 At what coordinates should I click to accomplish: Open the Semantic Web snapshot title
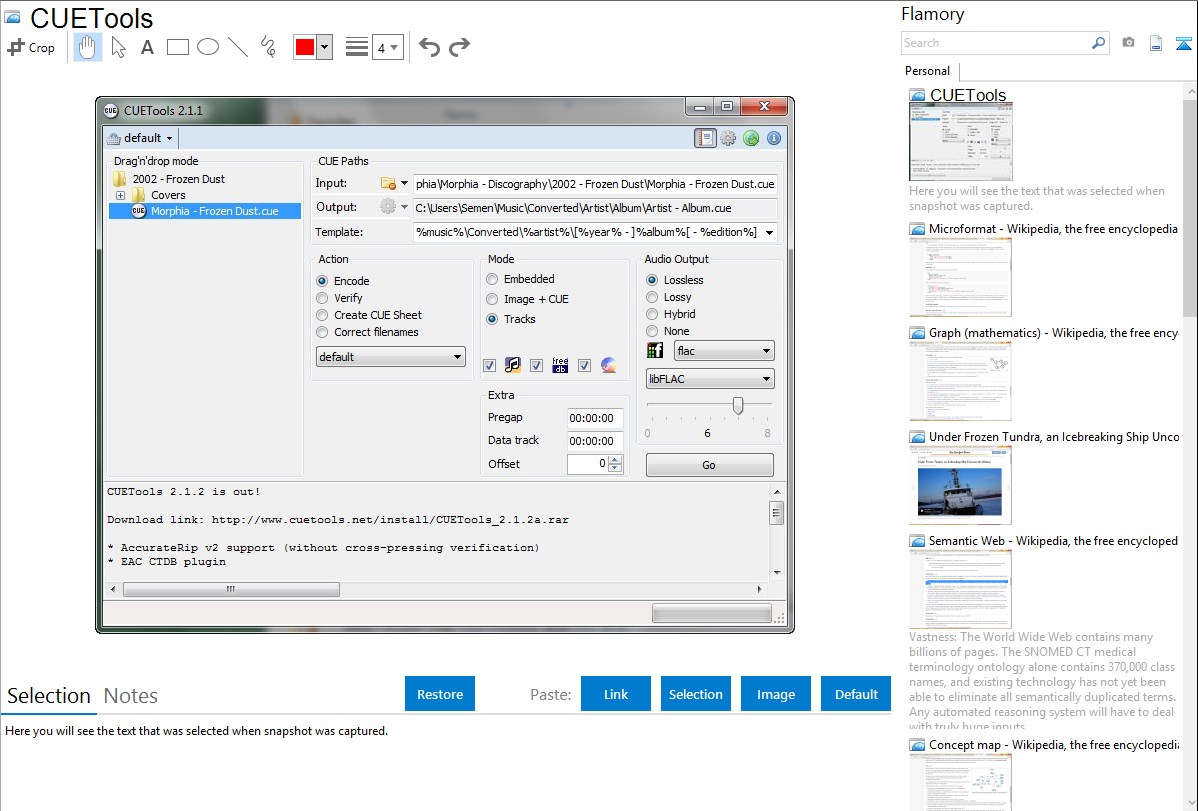point(1053,540)
